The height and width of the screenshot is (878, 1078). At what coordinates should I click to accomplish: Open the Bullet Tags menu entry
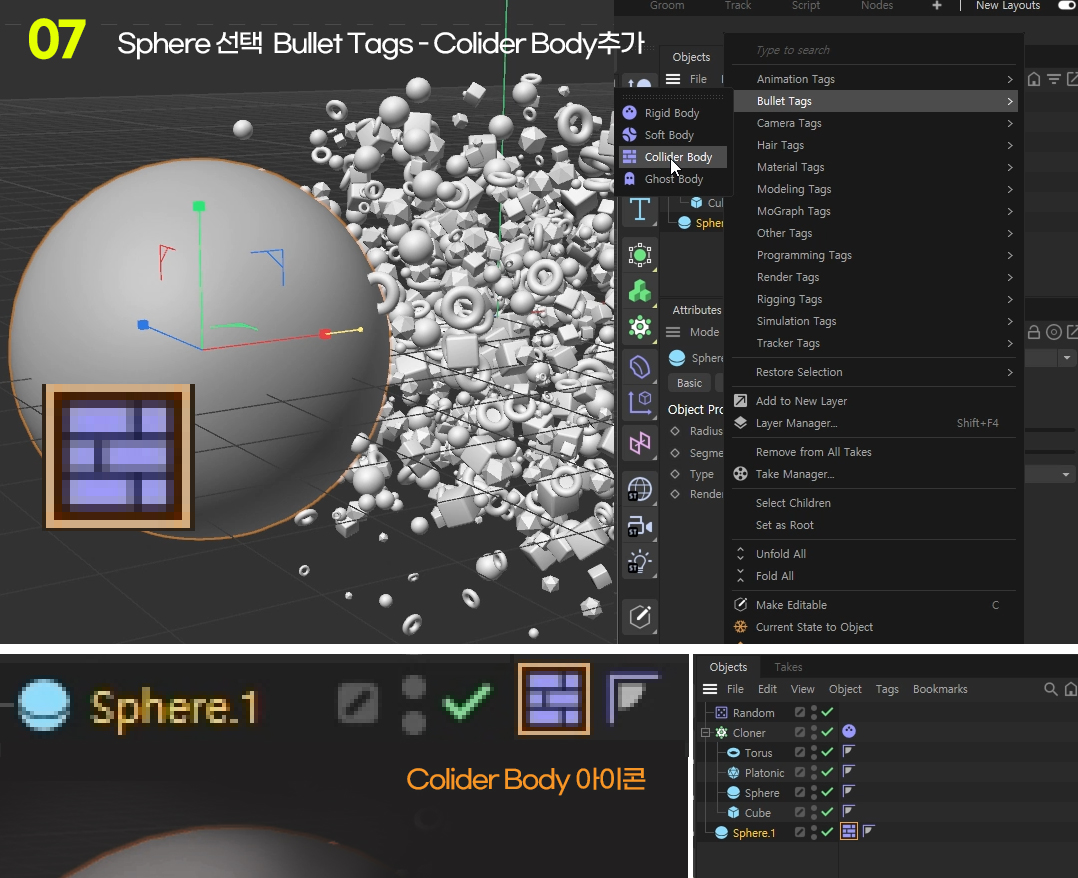tap(876, 101)
